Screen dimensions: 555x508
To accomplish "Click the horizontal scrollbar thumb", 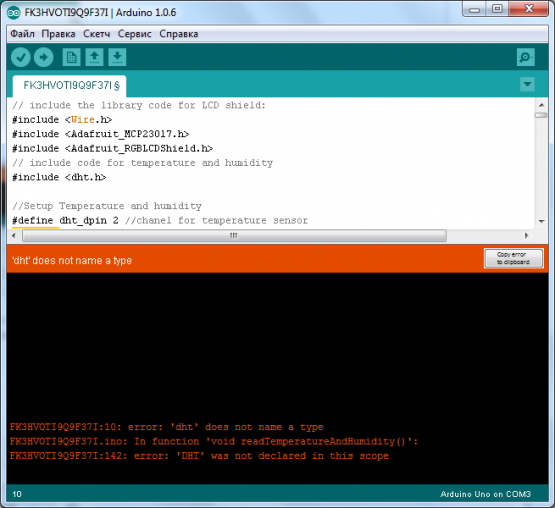I will click(x=234, y=235).
